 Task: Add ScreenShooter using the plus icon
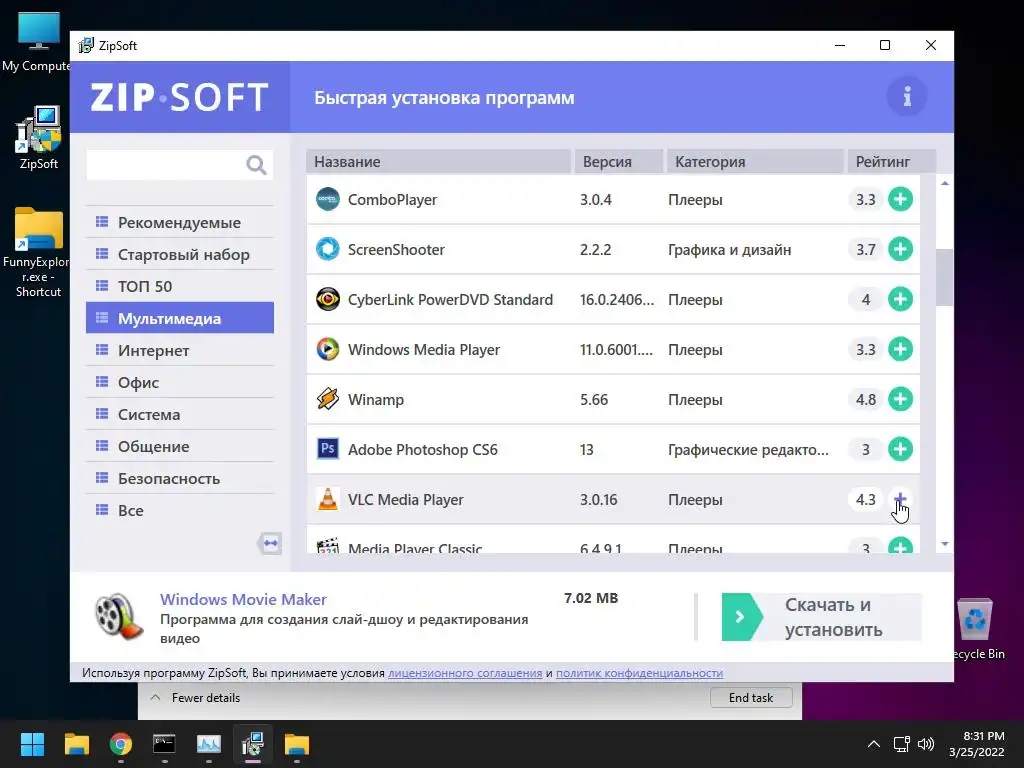click(900, 249)
